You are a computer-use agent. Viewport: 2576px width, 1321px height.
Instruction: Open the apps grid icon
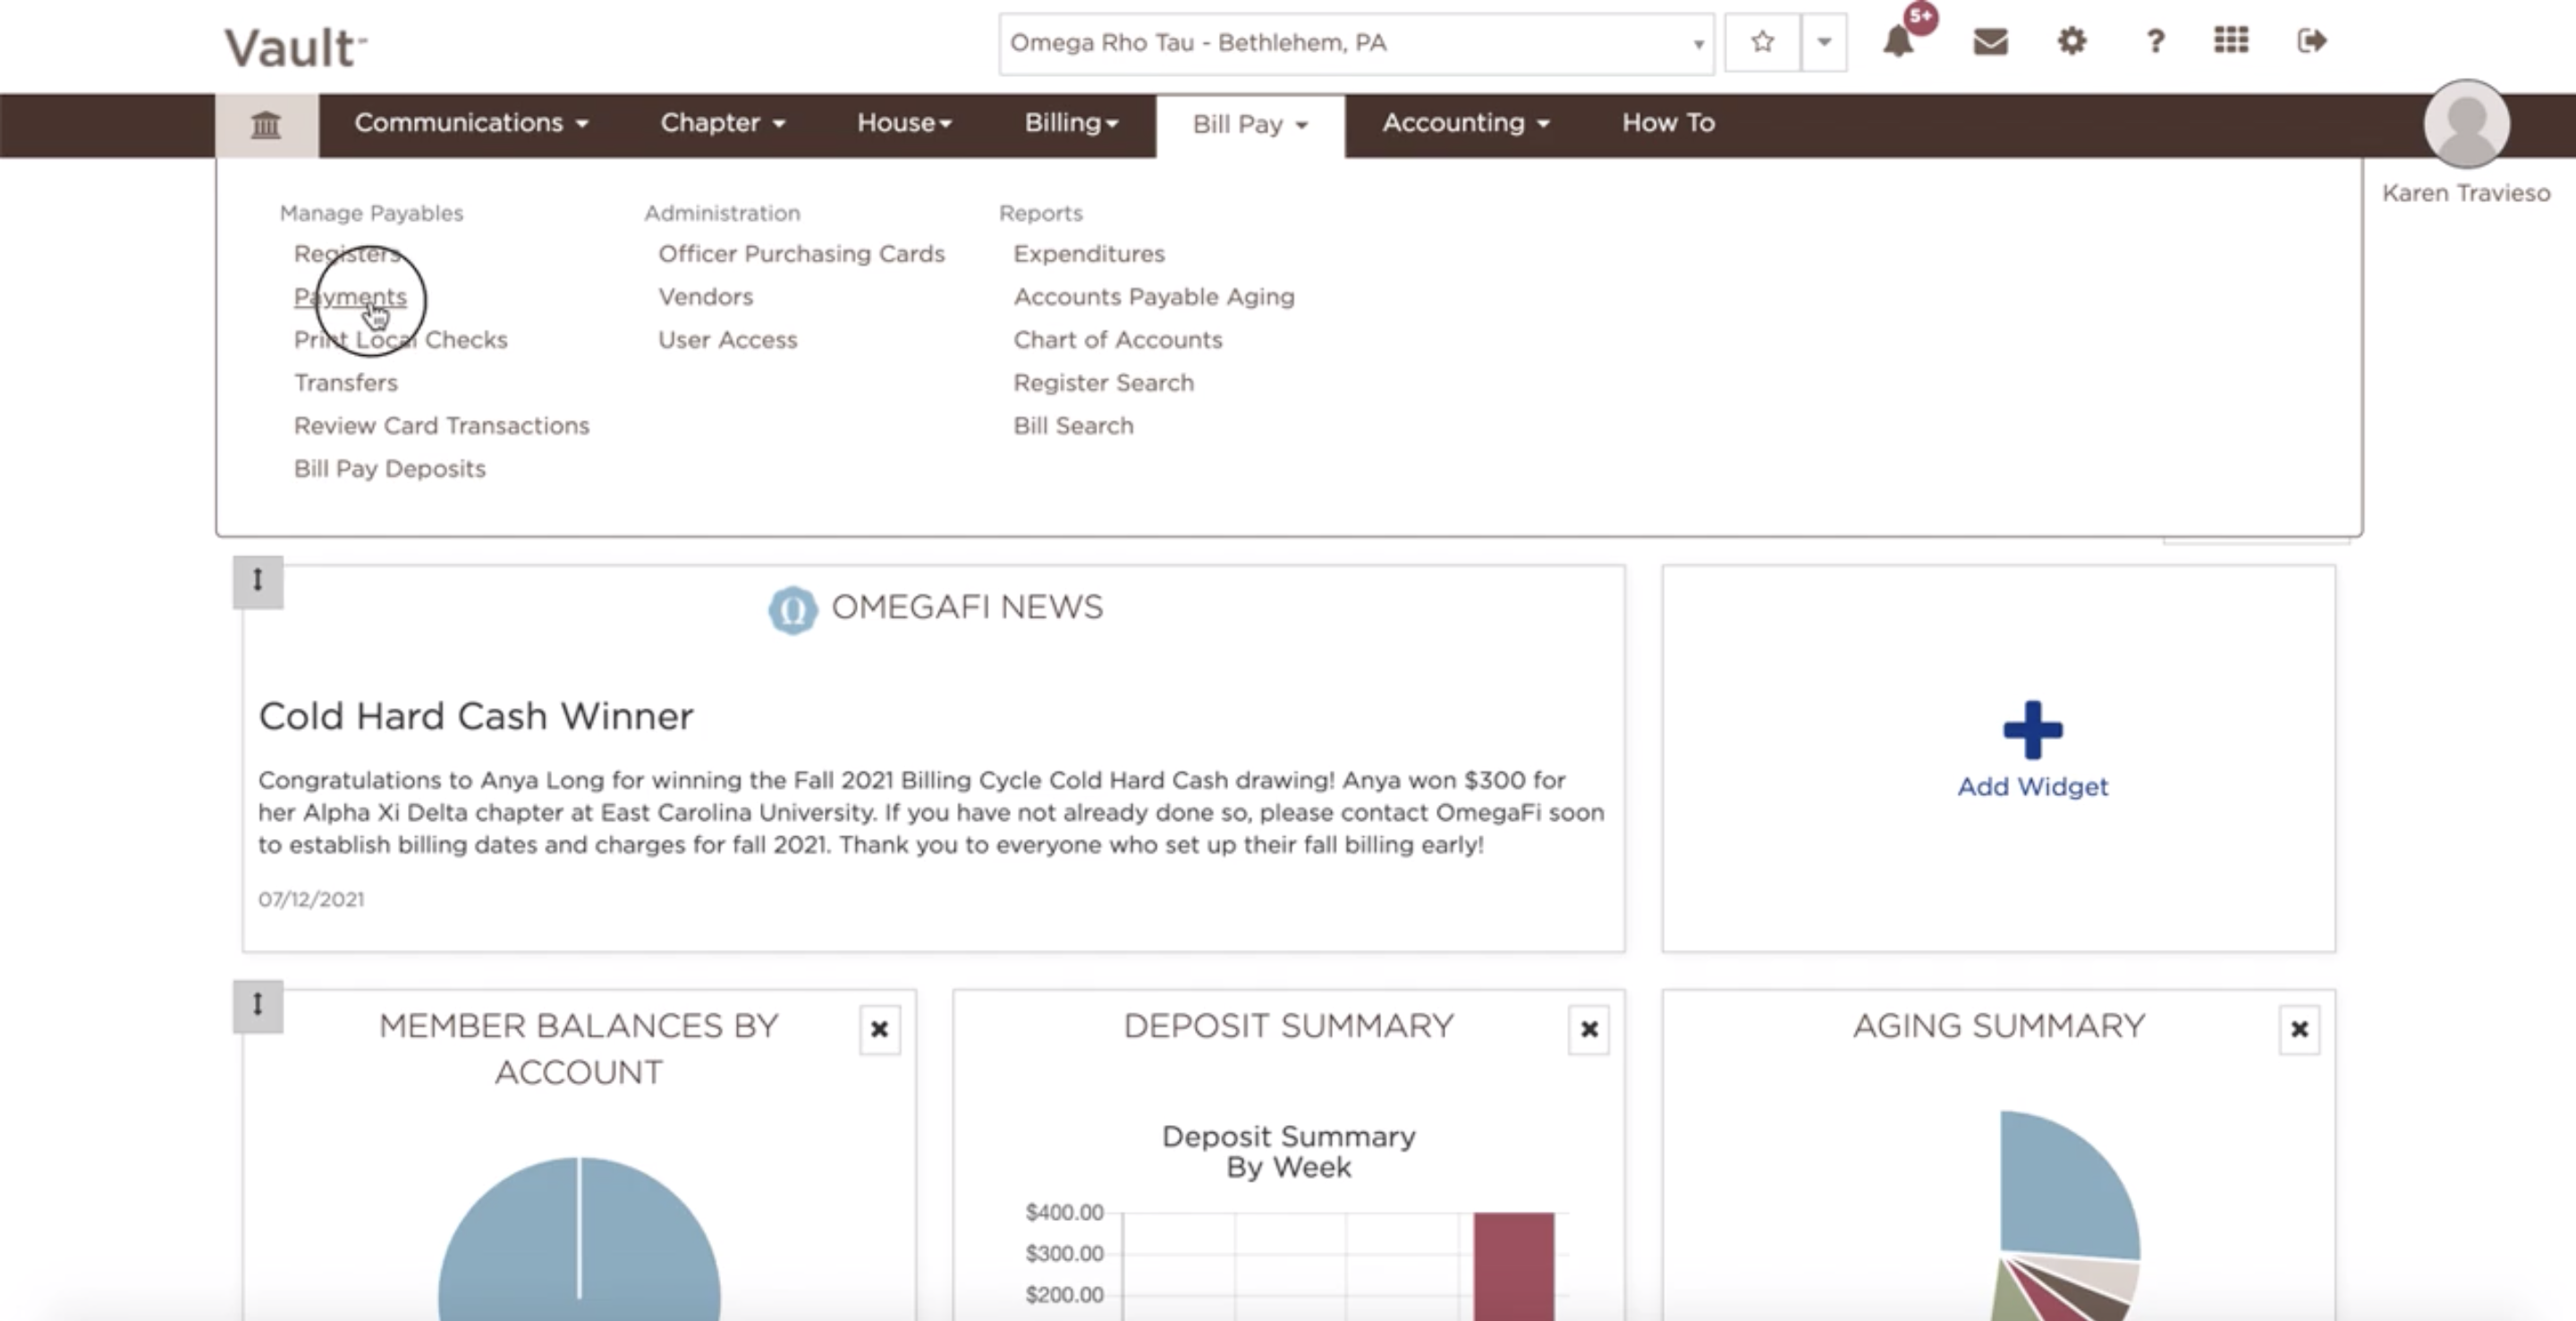pyautogui.click(x=2231, y=42)
